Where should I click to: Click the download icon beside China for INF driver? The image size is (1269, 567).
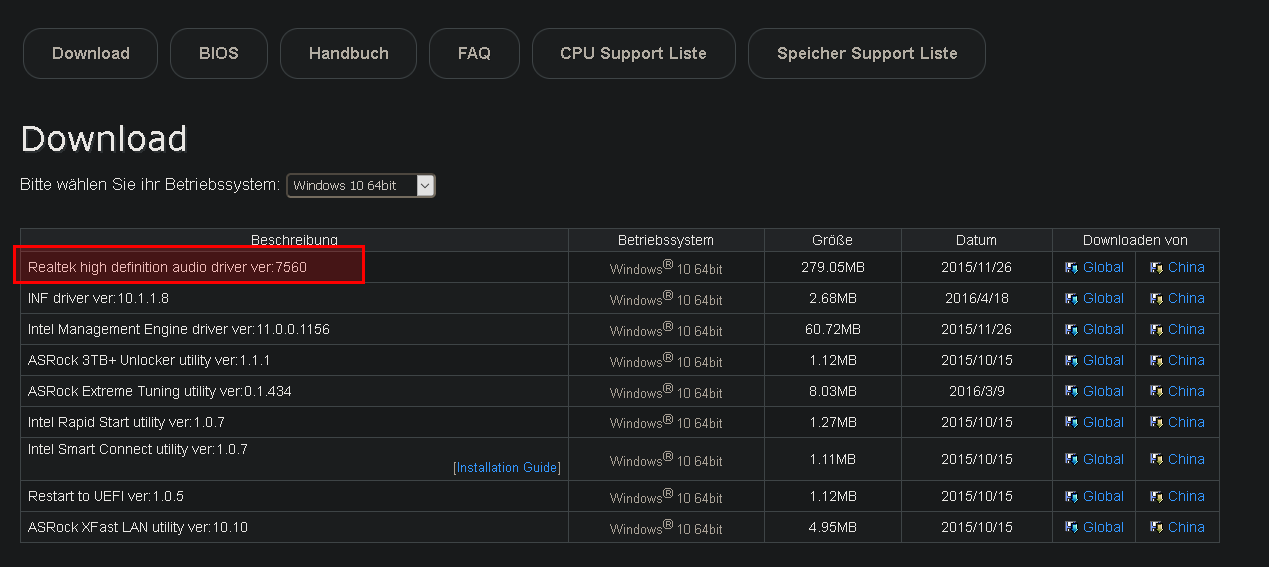click(1156, 299)
